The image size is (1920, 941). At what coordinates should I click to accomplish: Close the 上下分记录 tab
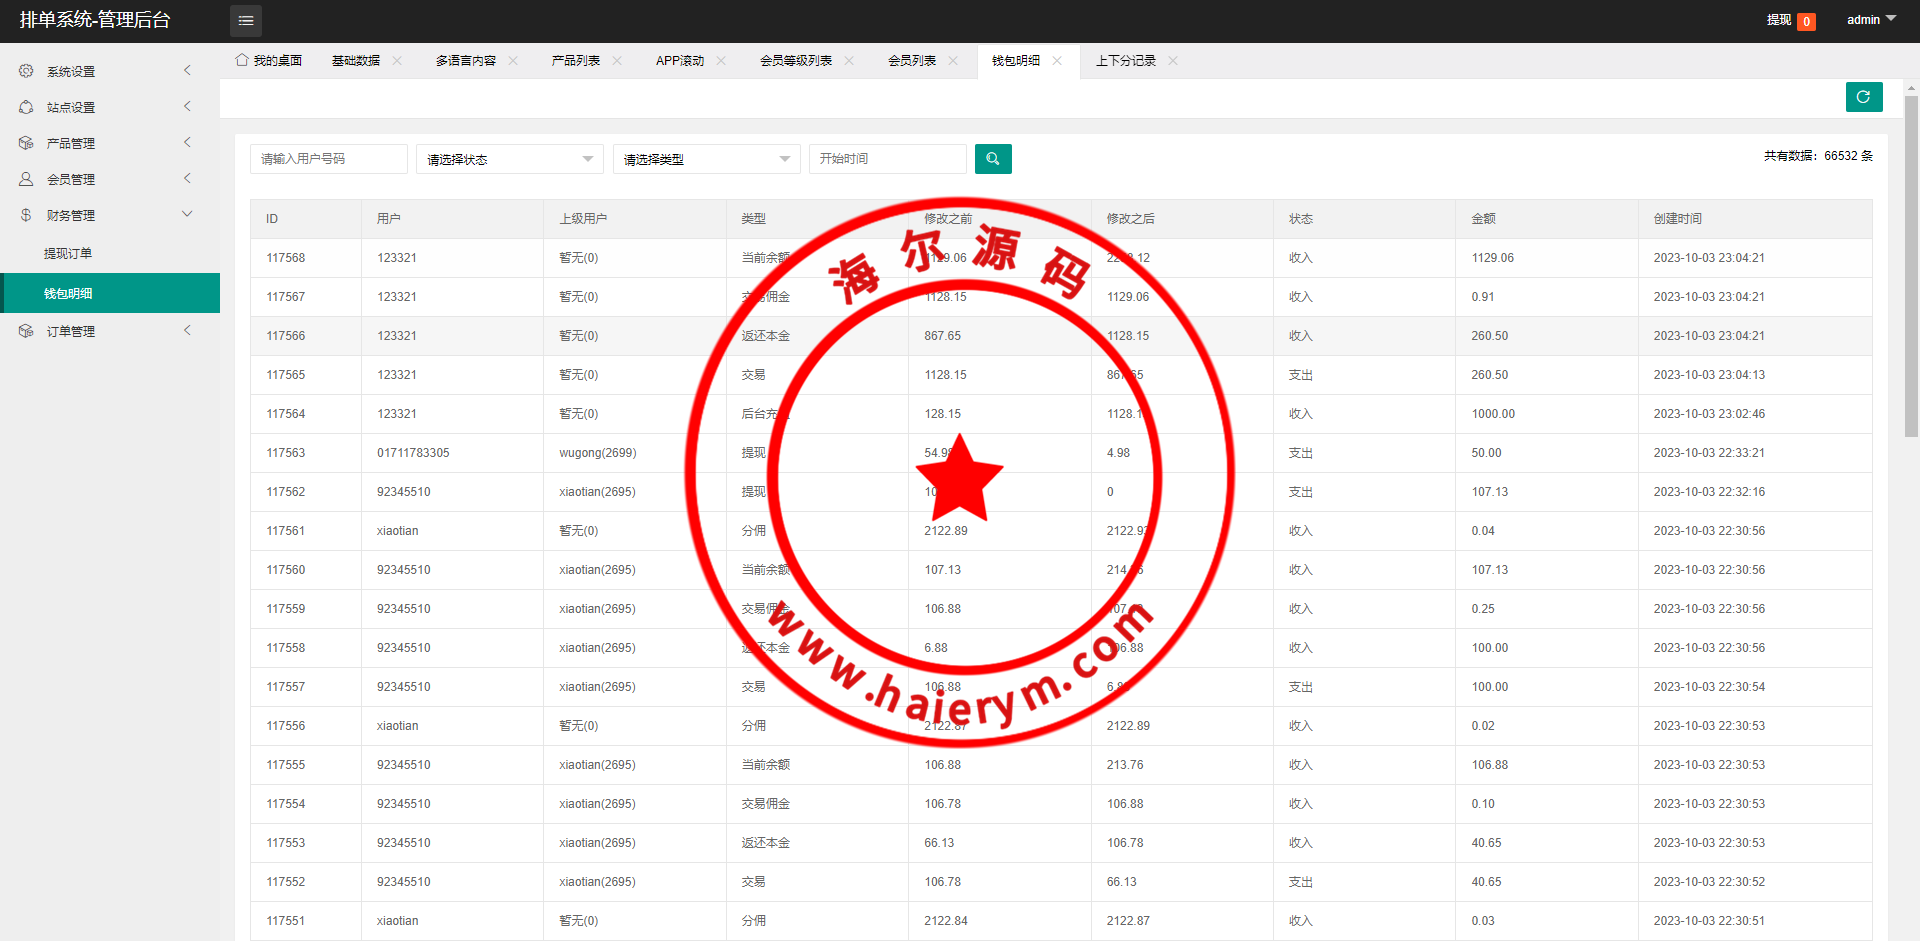(x=1173, y=61)
